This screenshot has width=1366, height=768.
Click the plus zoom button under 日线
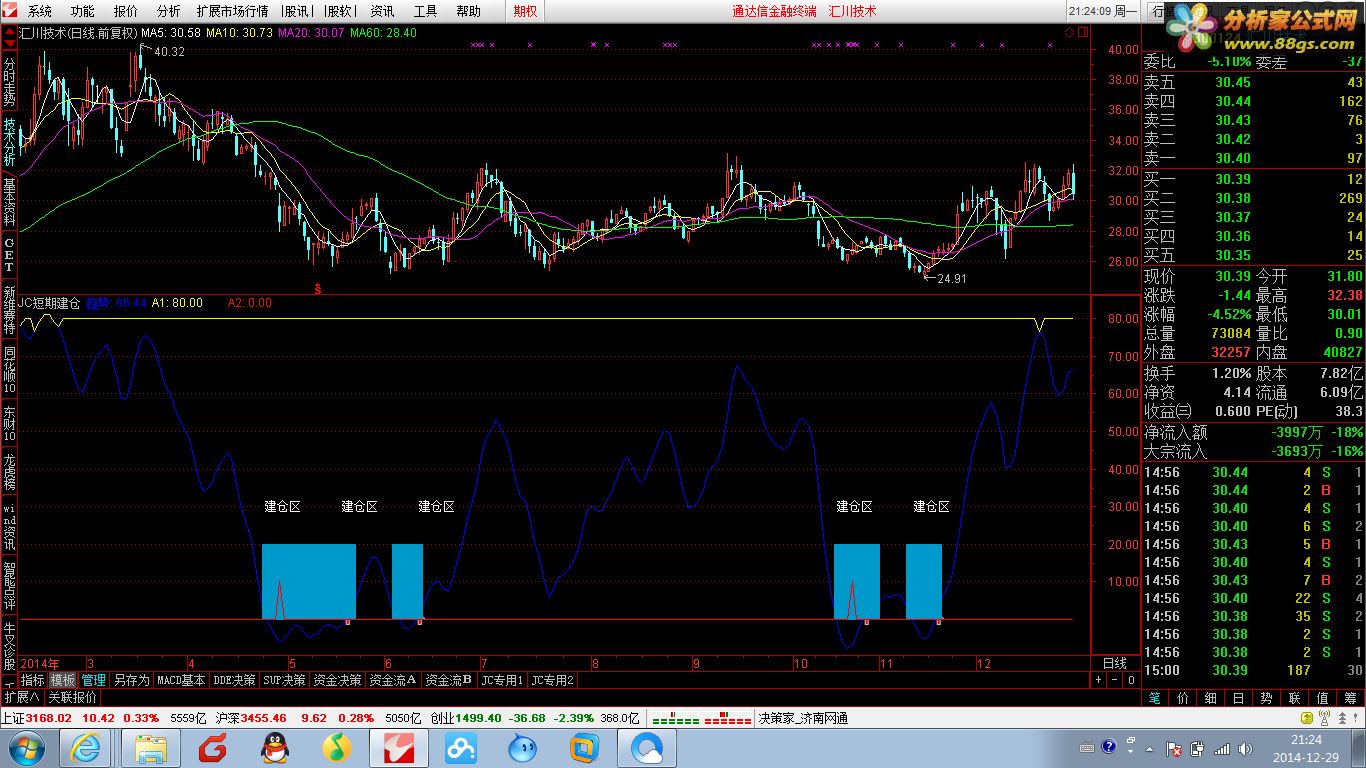coord(1099,680)
